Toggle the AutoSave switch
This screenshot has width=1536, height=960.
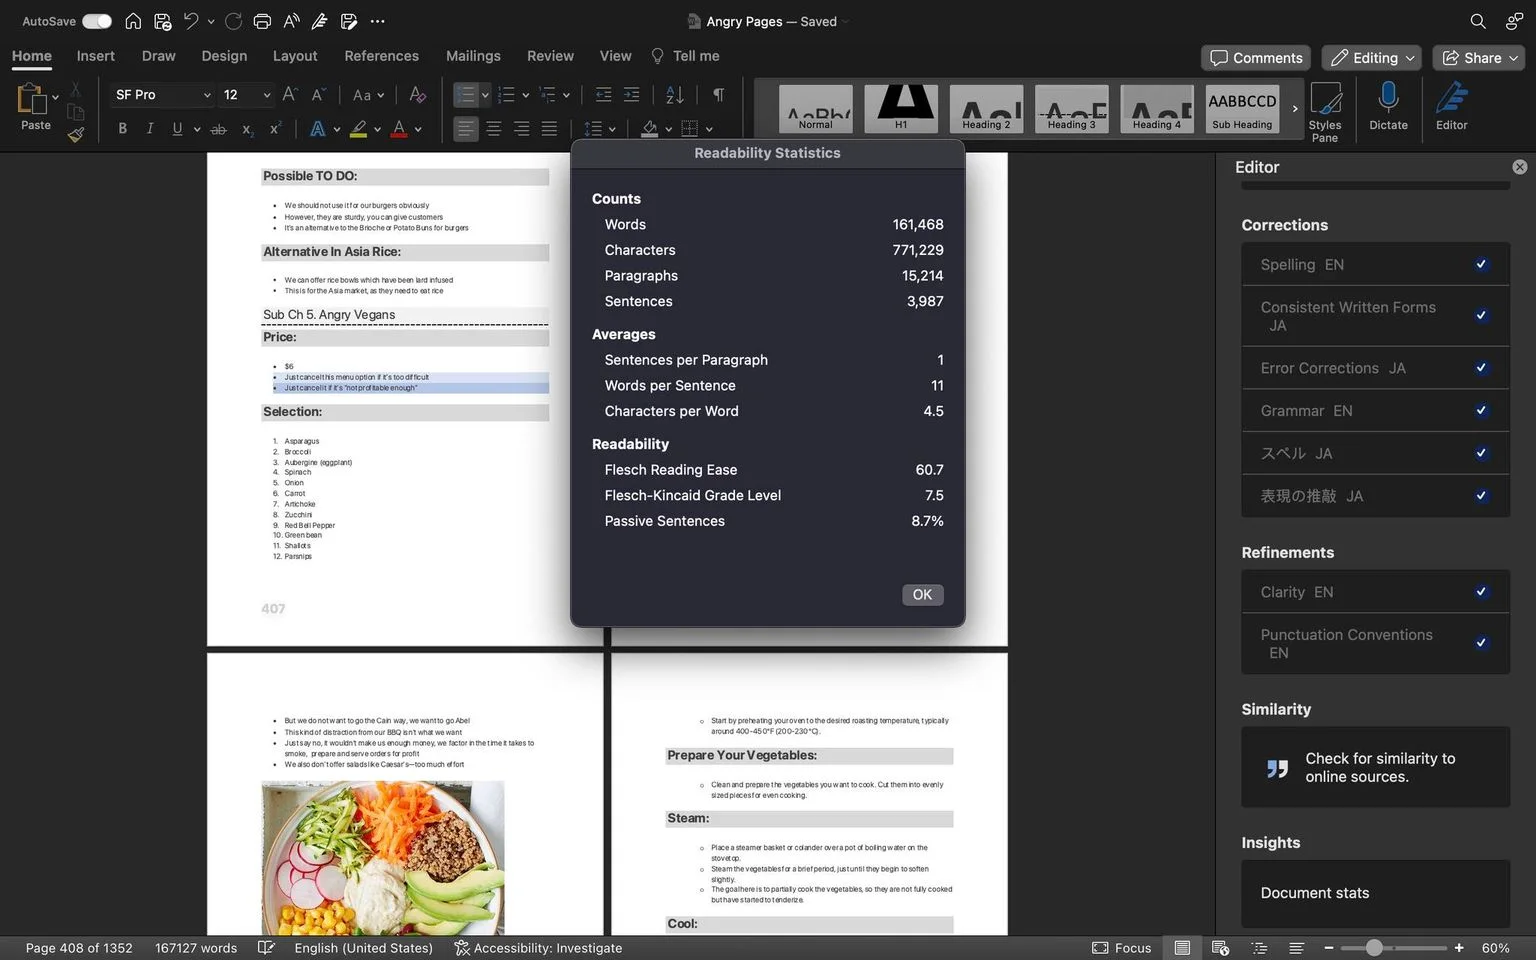(x=97, y=21)
